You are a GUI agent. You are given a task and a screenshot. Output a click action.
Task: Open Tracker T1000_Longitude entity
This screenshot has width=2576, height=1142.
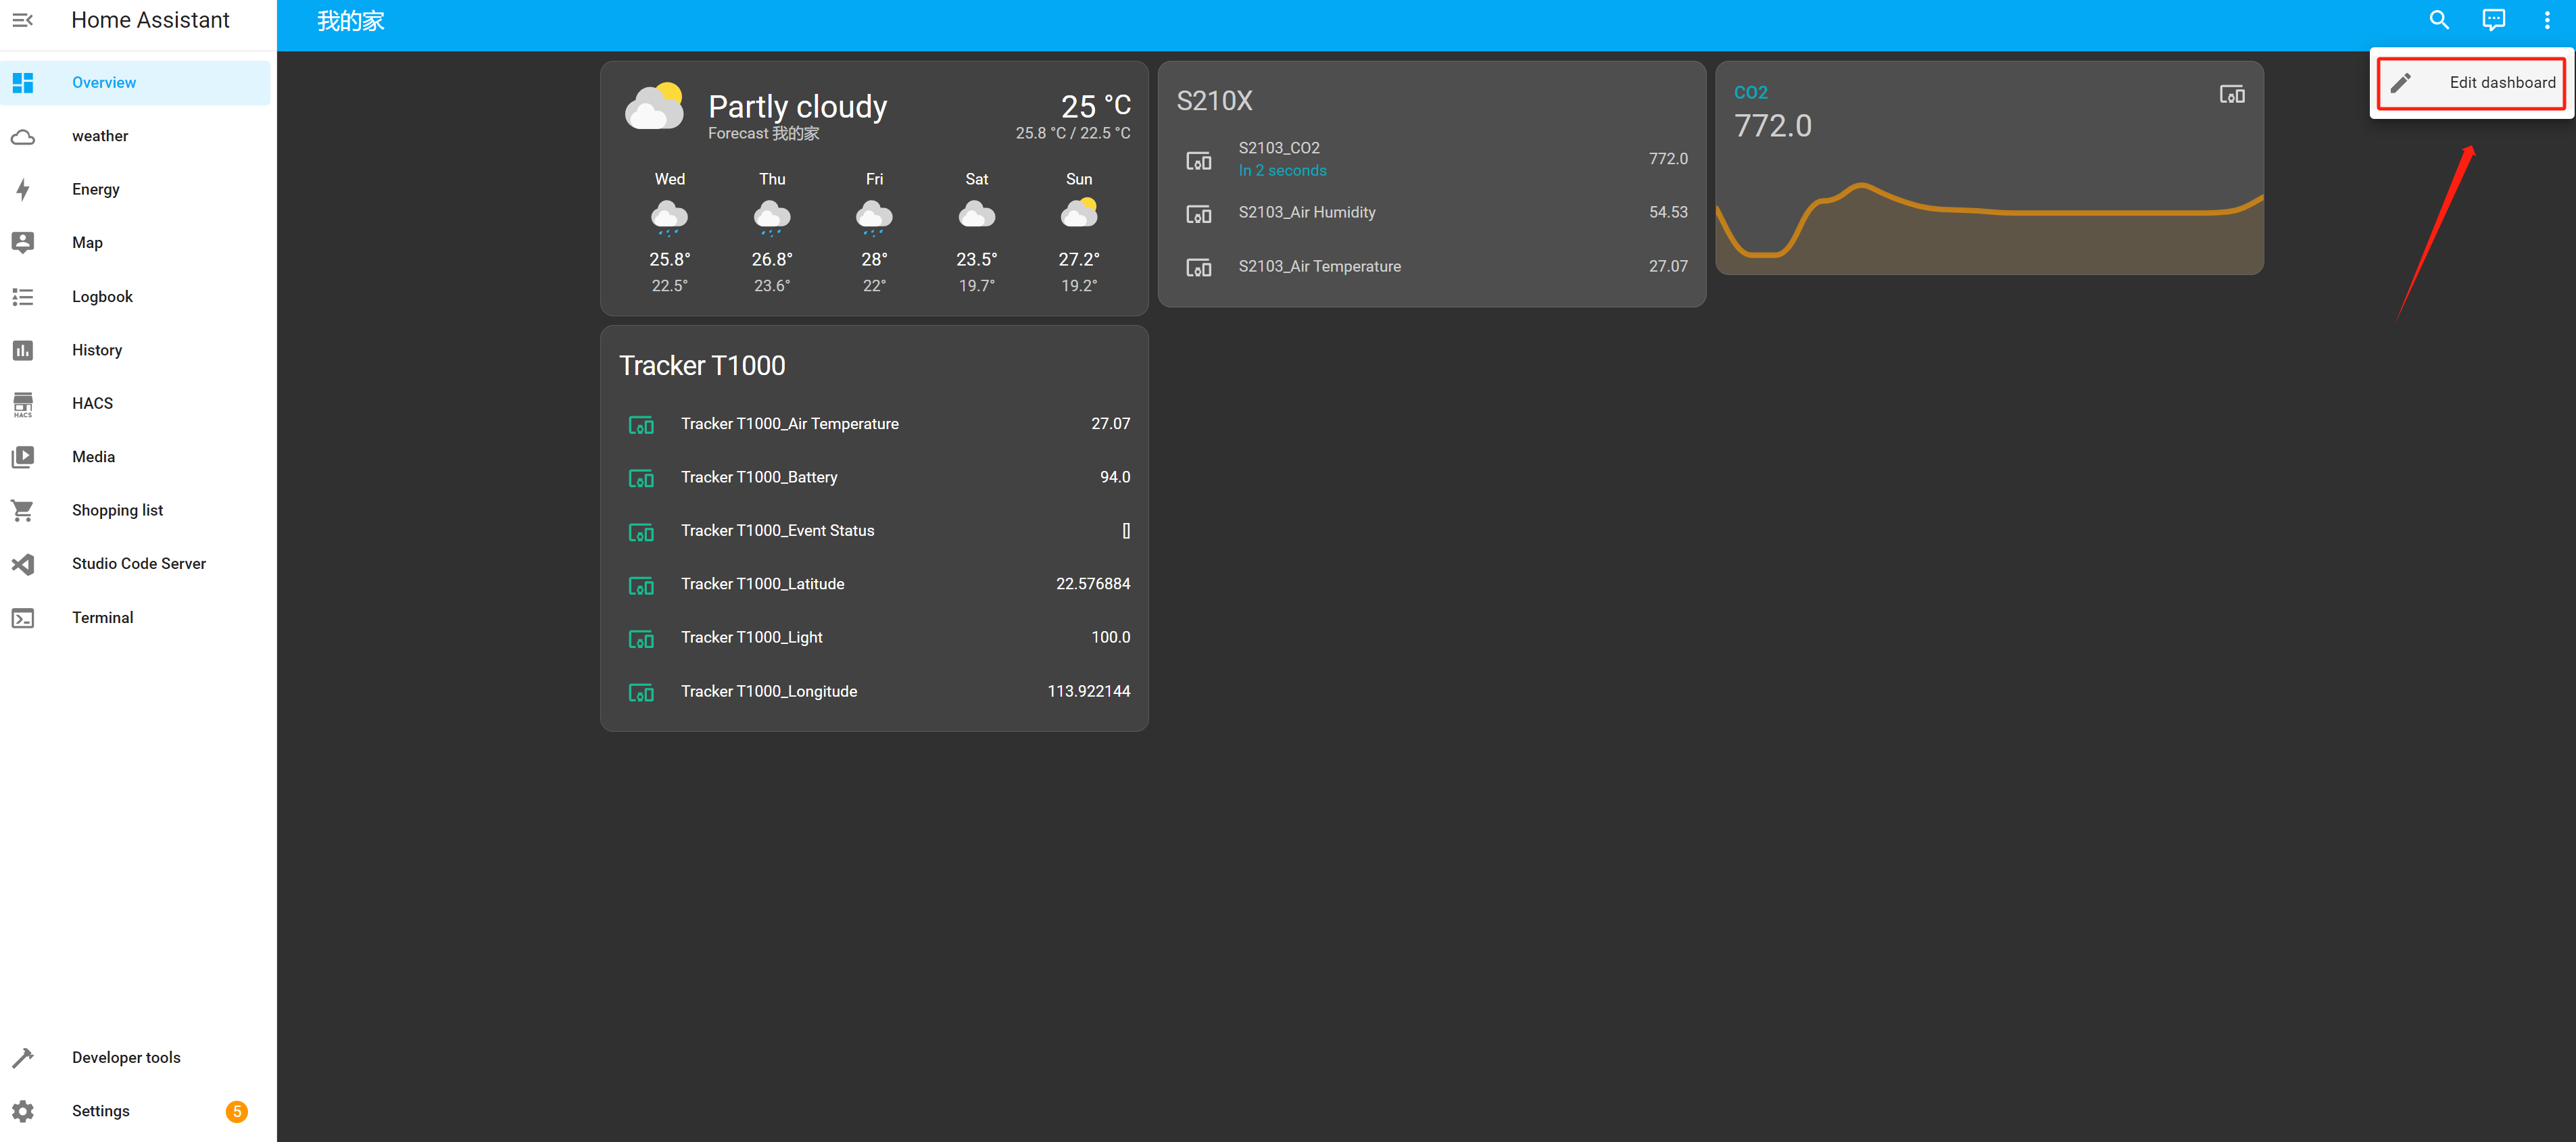click(x=874, y=692)
